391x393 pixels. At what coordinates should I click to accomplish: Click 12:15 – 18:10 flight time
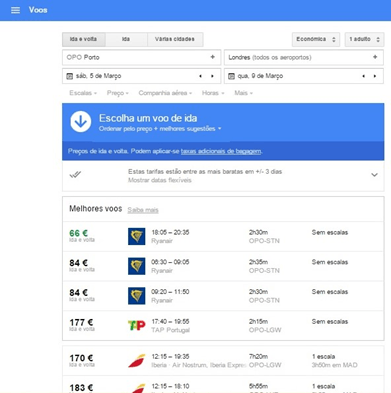(x=170, y=386)
